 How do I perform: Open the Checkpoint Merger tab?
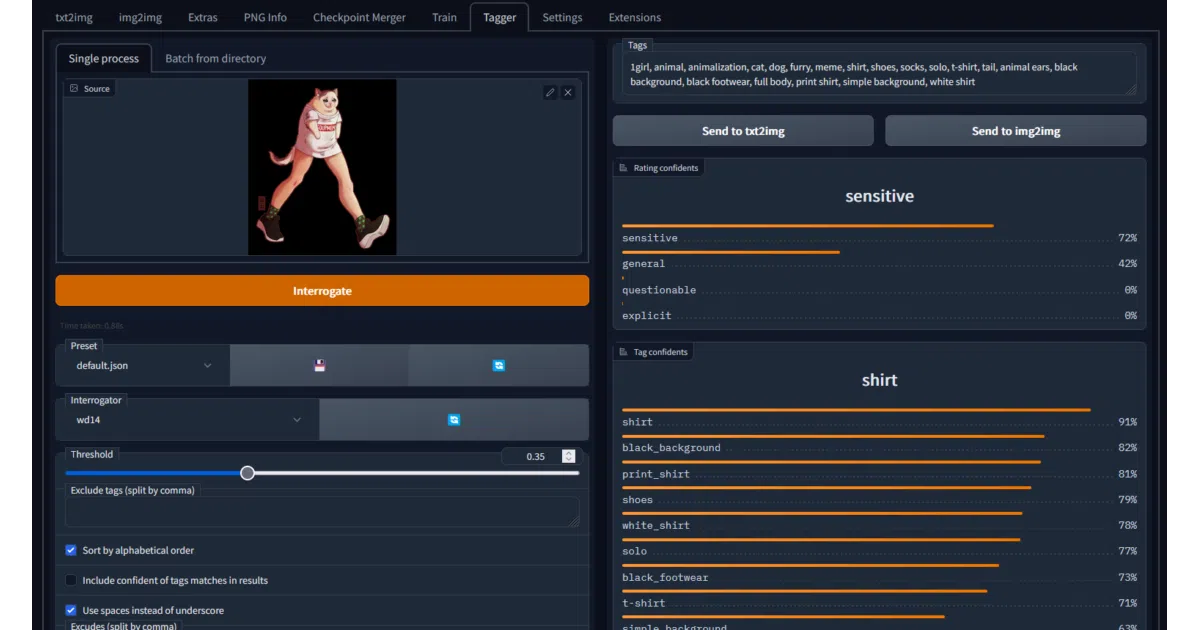pyautogui.click(x=360, y=17)
